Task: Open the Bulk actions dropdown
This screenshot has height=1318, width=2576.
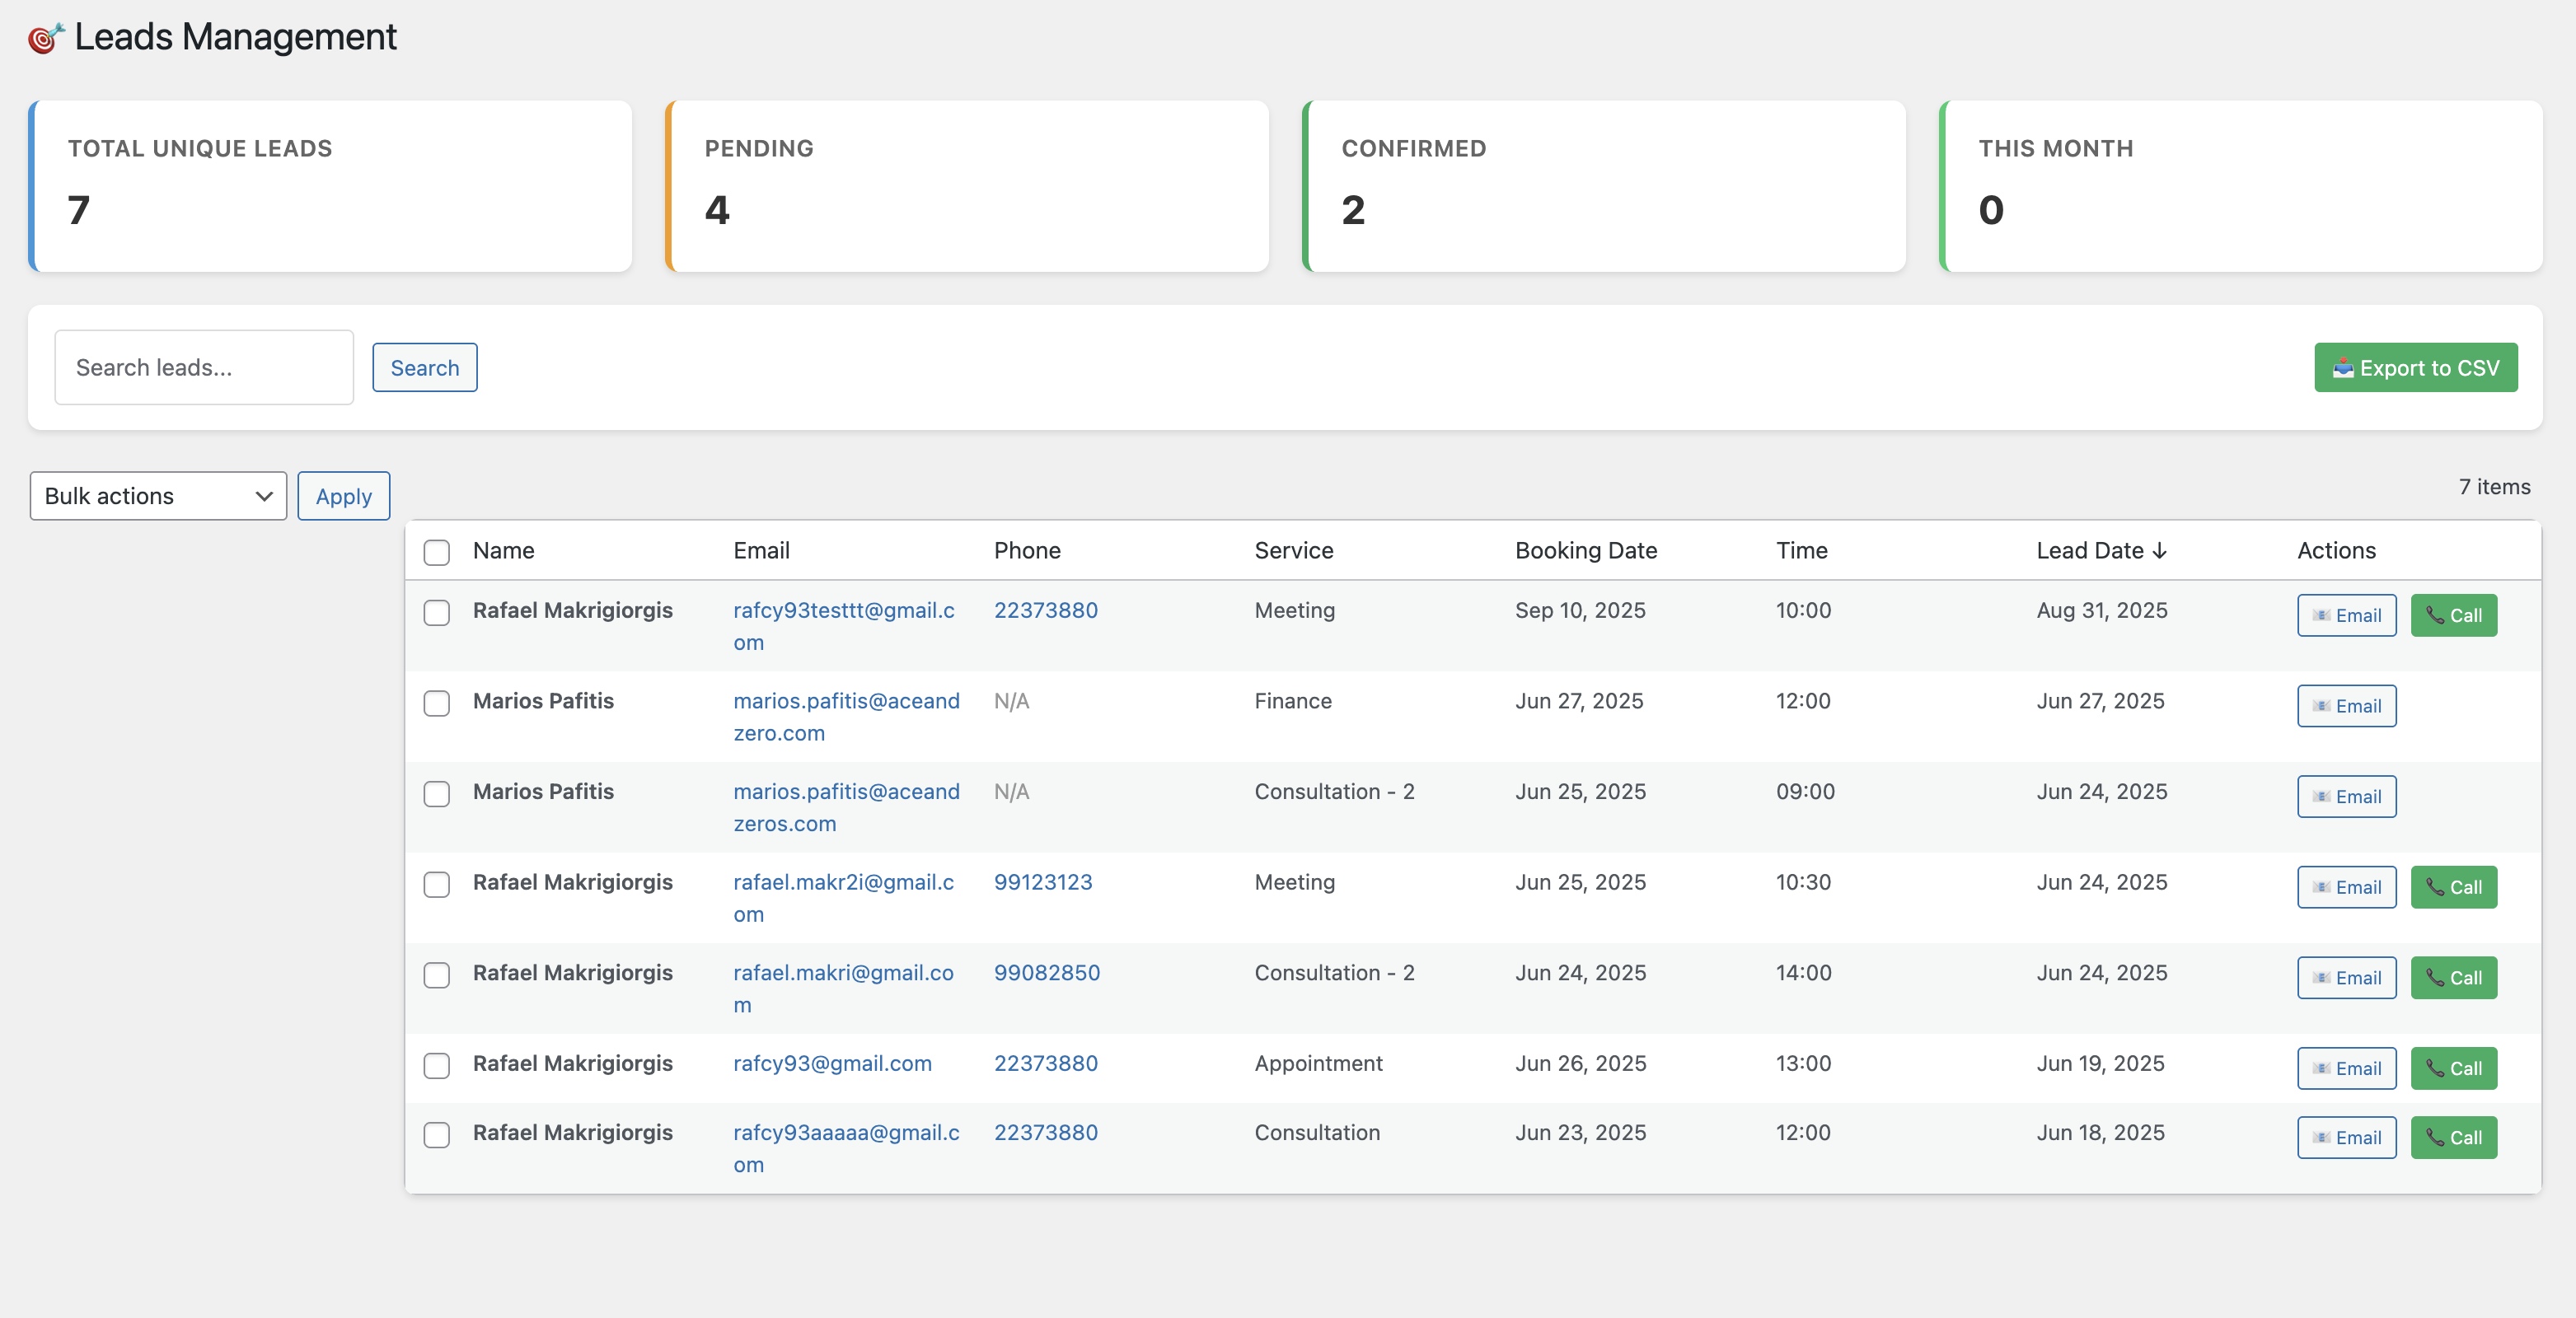Action: pyautogui.click(x=158, y=496)
